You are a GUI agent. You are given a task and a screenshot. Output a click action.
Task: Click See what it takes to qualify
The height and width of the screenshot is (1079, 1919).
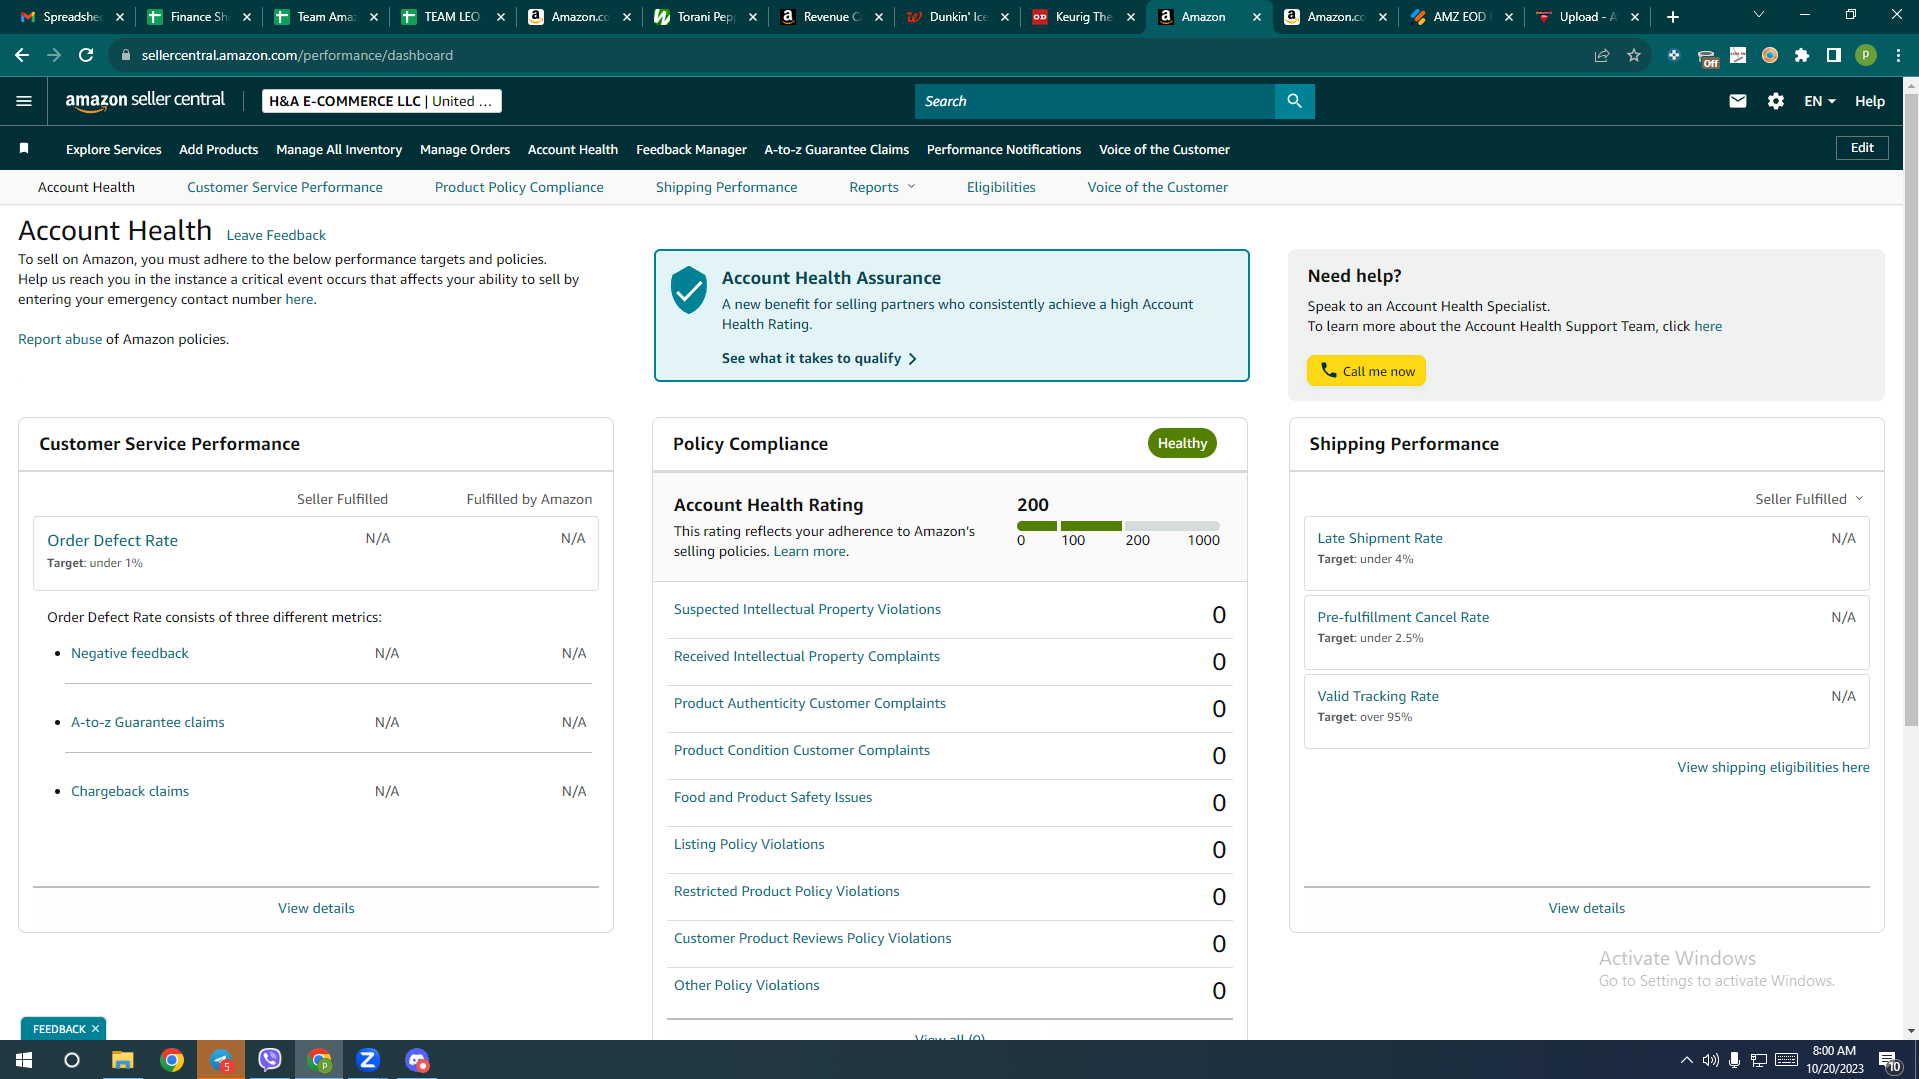[819, 358]
